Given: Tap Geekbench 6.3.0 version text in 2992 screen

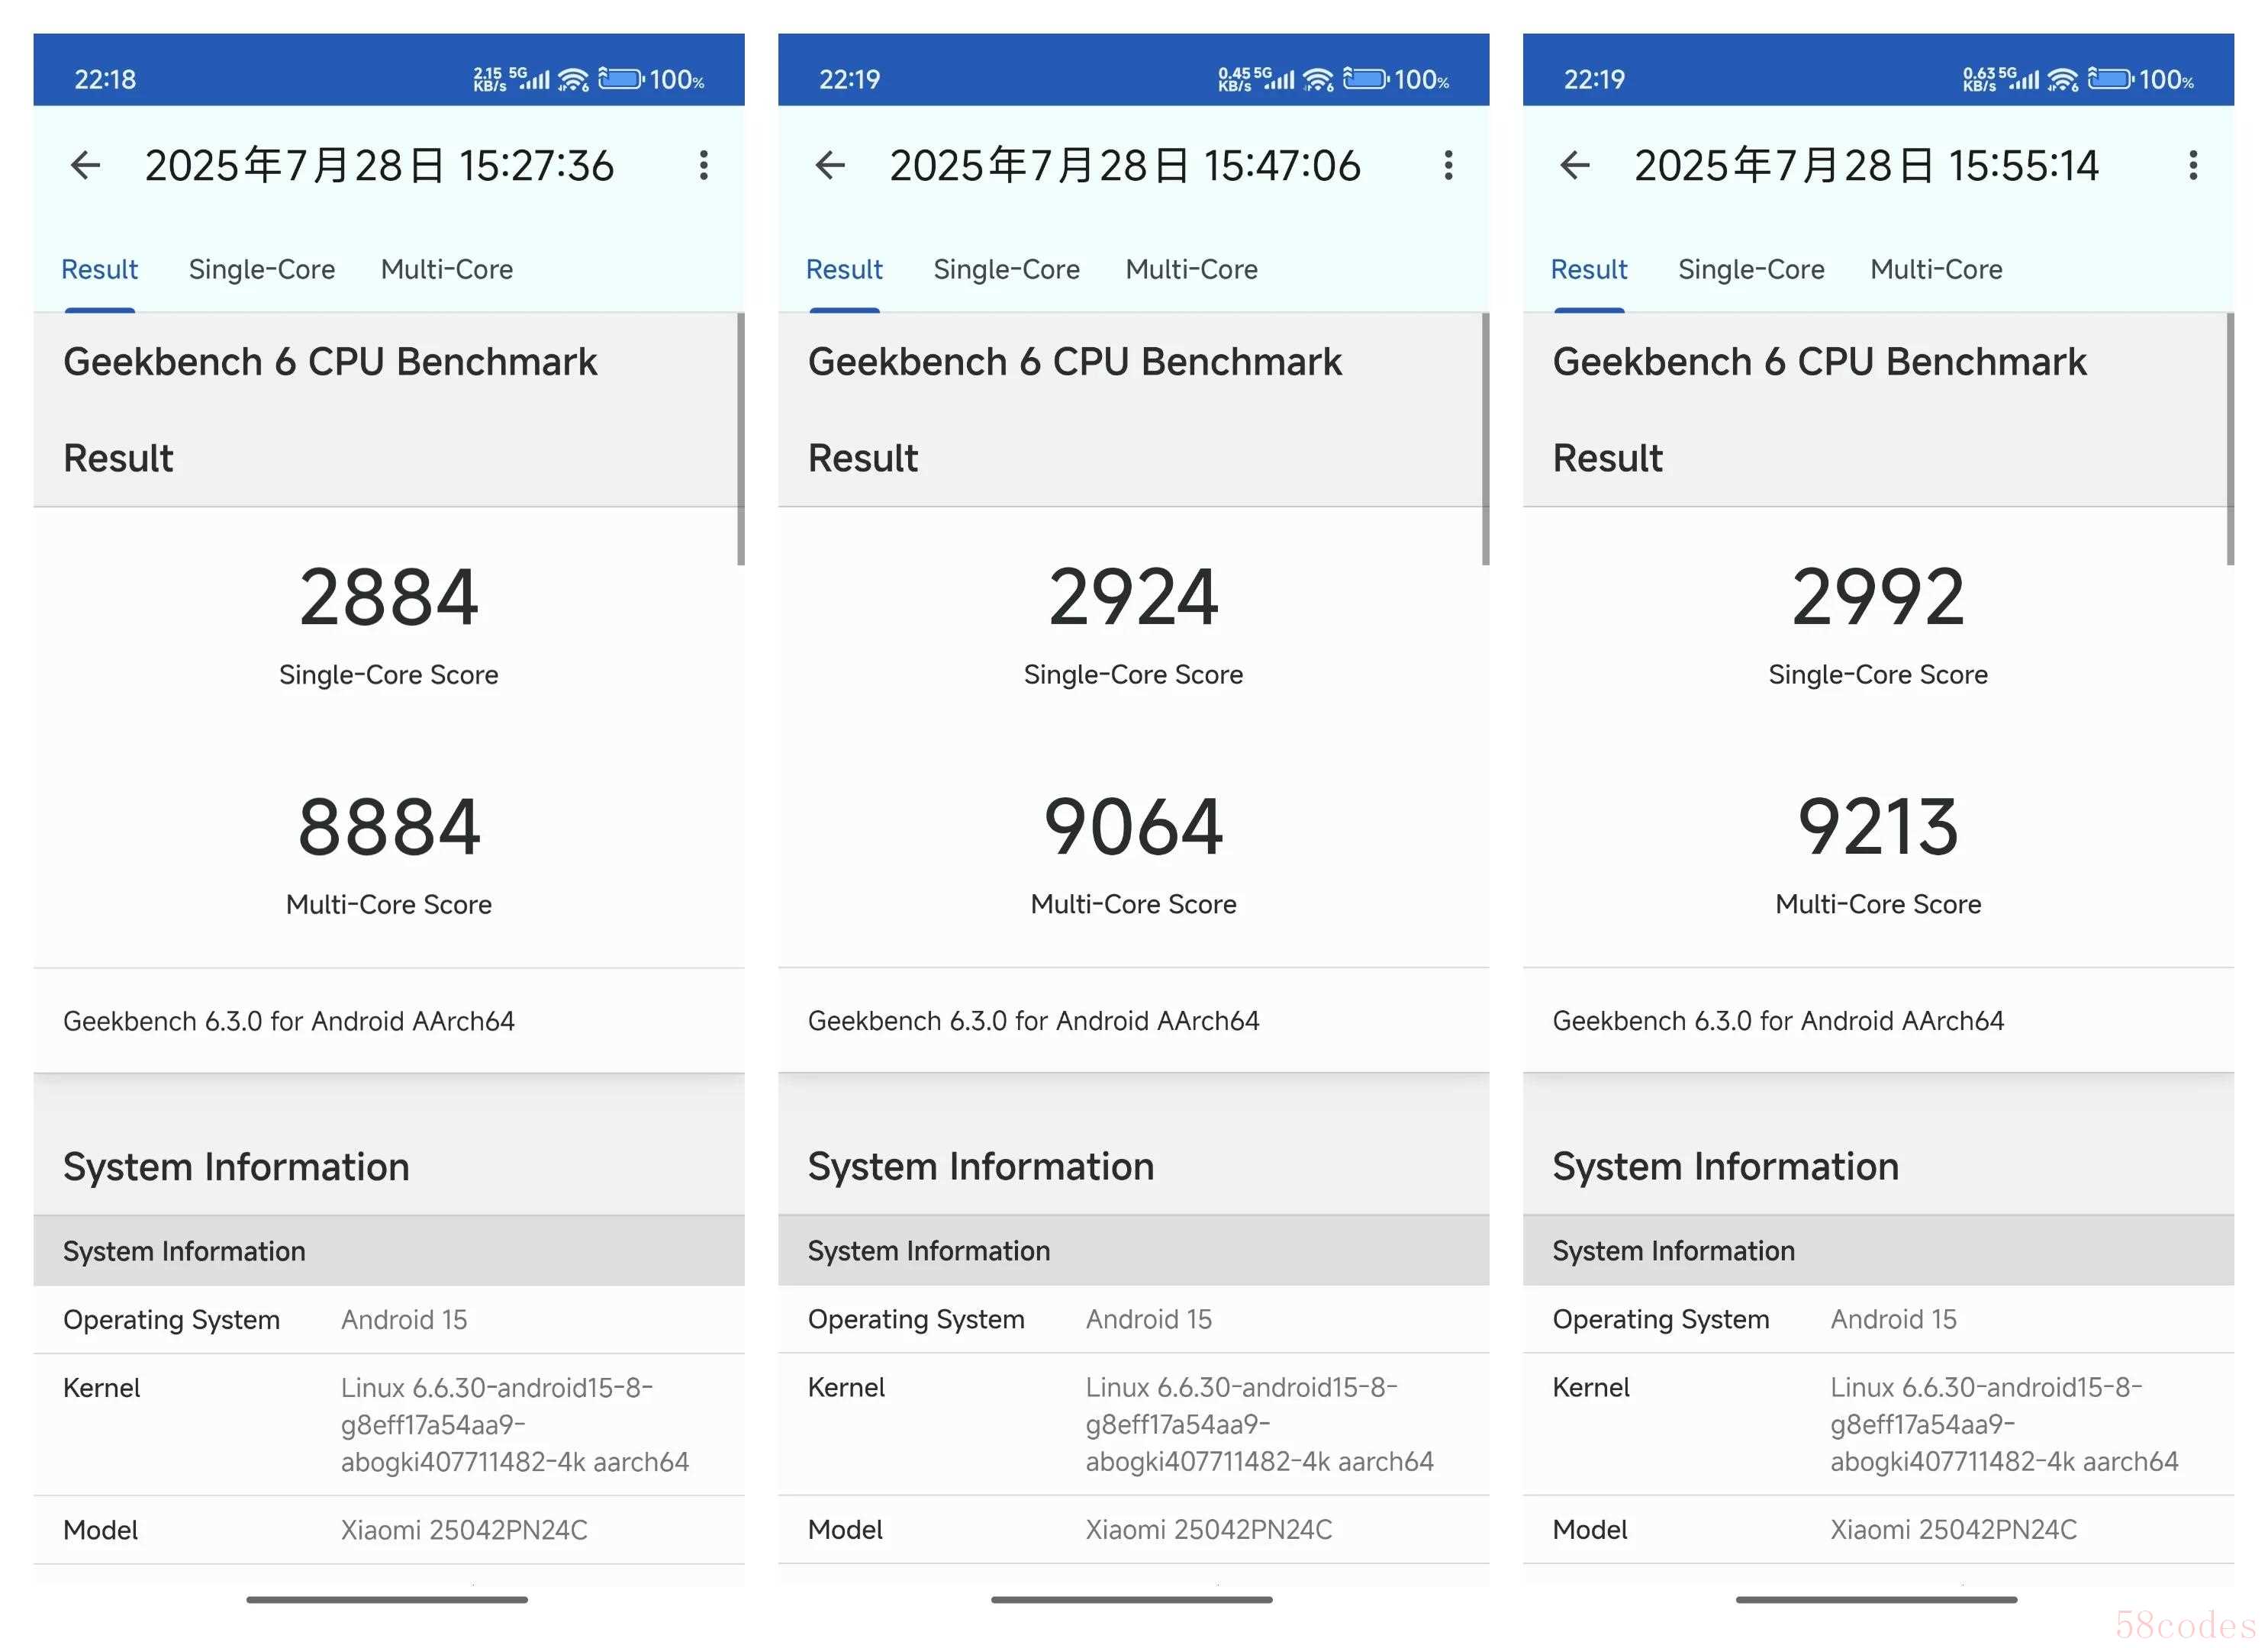Looking at the screenshot, I should (x=1779, y=1021).
